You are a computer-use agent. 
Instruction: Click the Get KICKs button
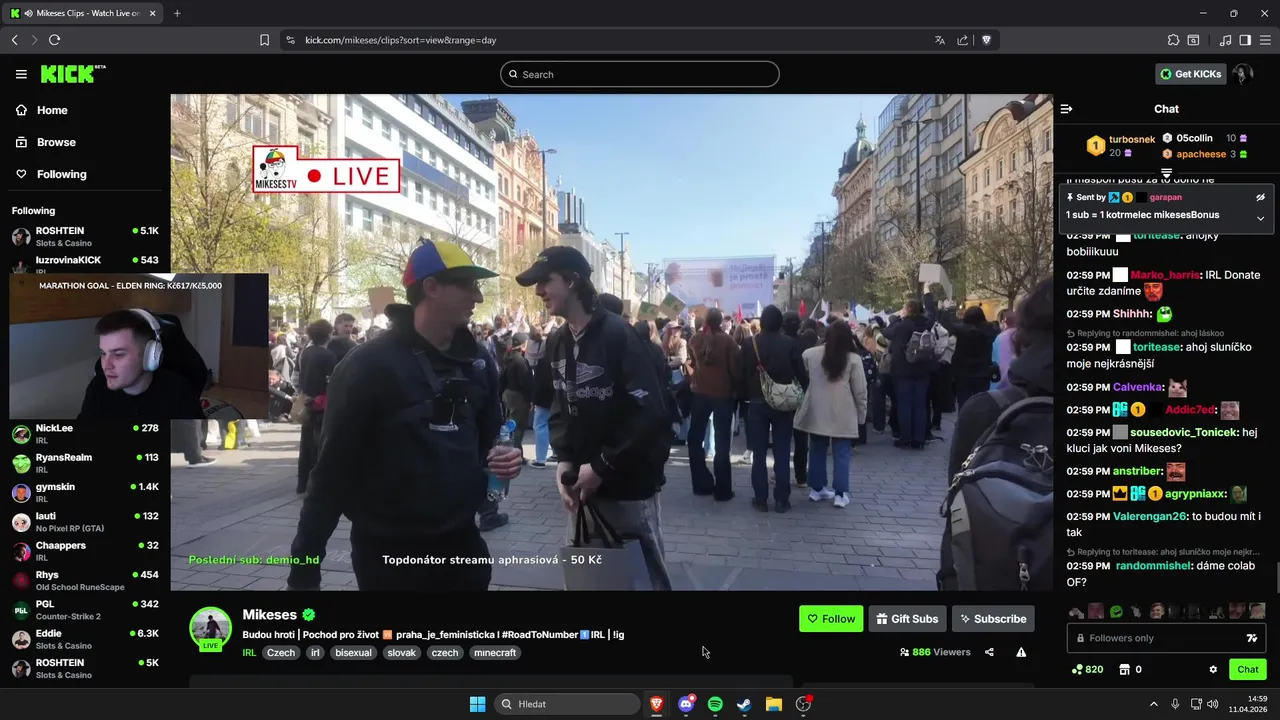[x=1191, y=74]
